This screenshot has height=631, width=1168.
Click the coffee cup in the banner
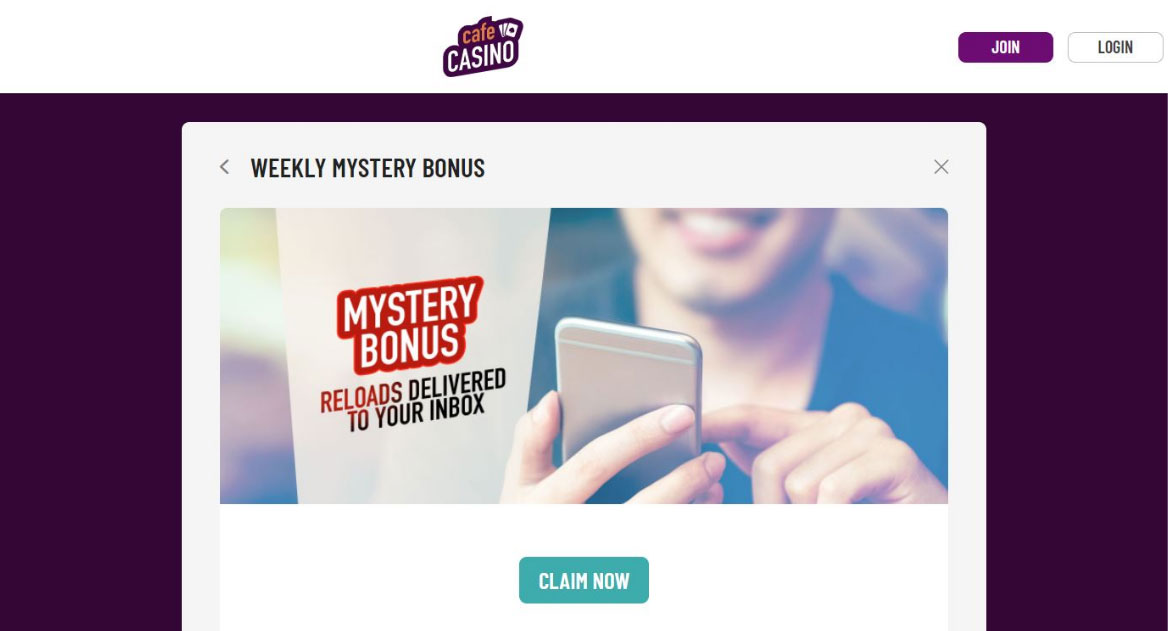(406, 355)
